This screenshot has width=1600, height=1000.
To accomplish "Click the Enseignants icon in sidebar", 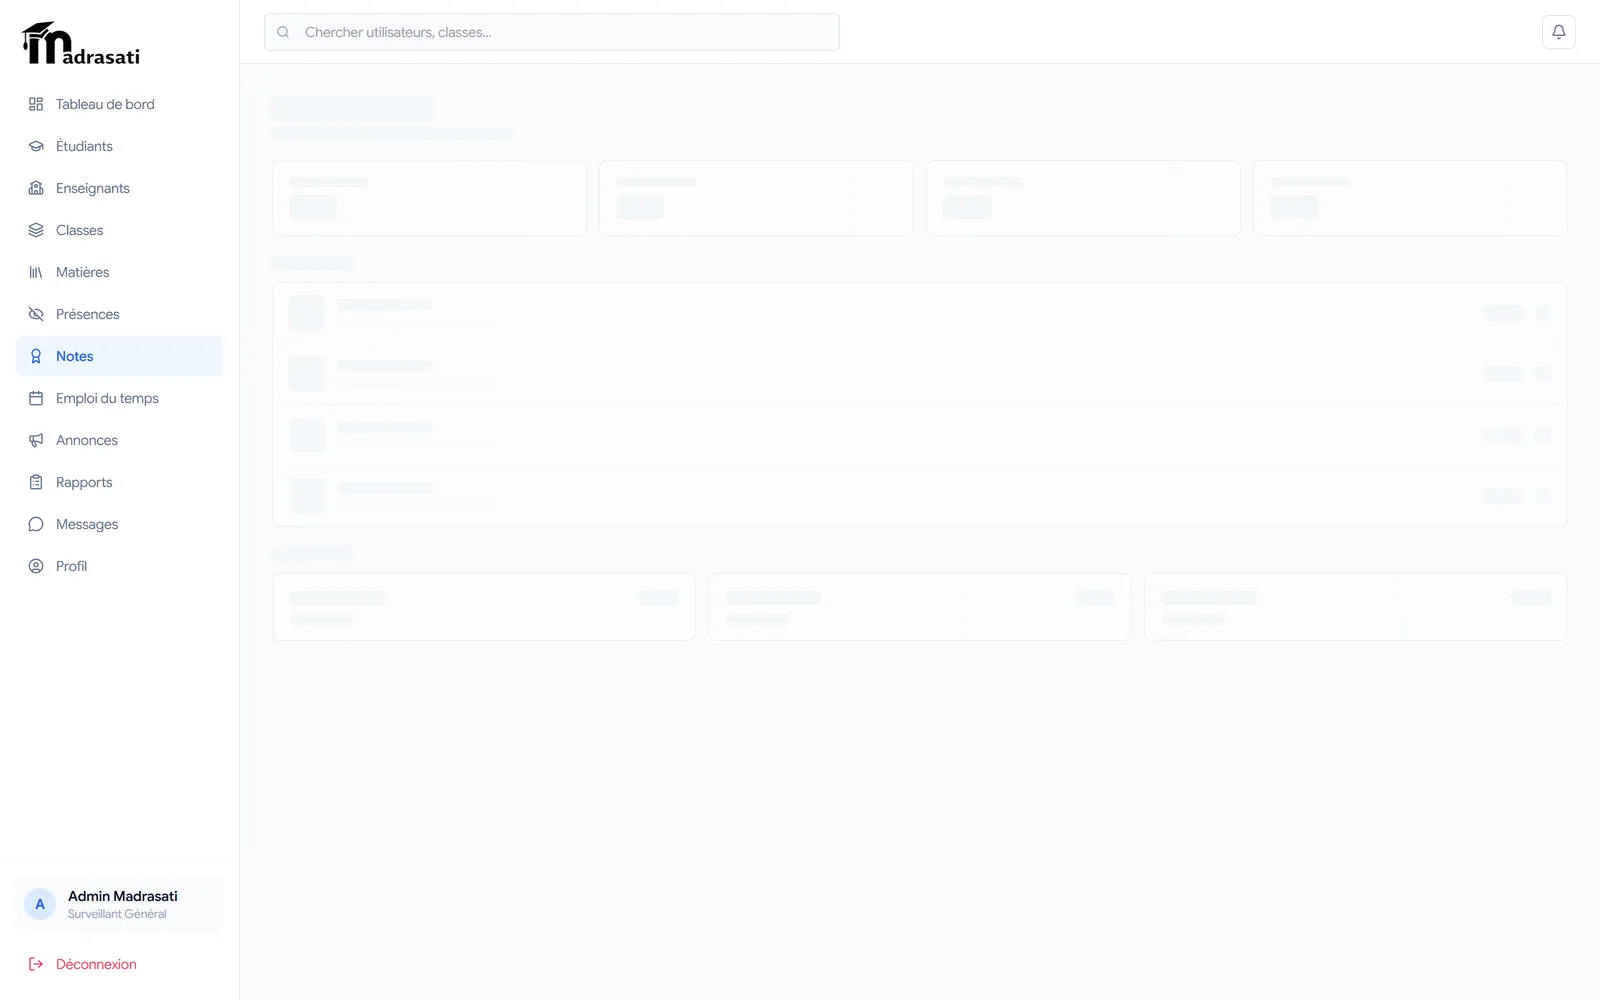I will coord(36,188).
